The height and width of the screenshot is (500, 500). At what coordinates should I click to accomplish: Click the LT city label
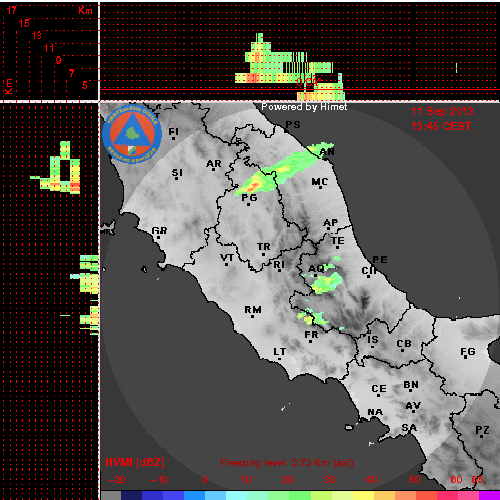pos(280,352)
